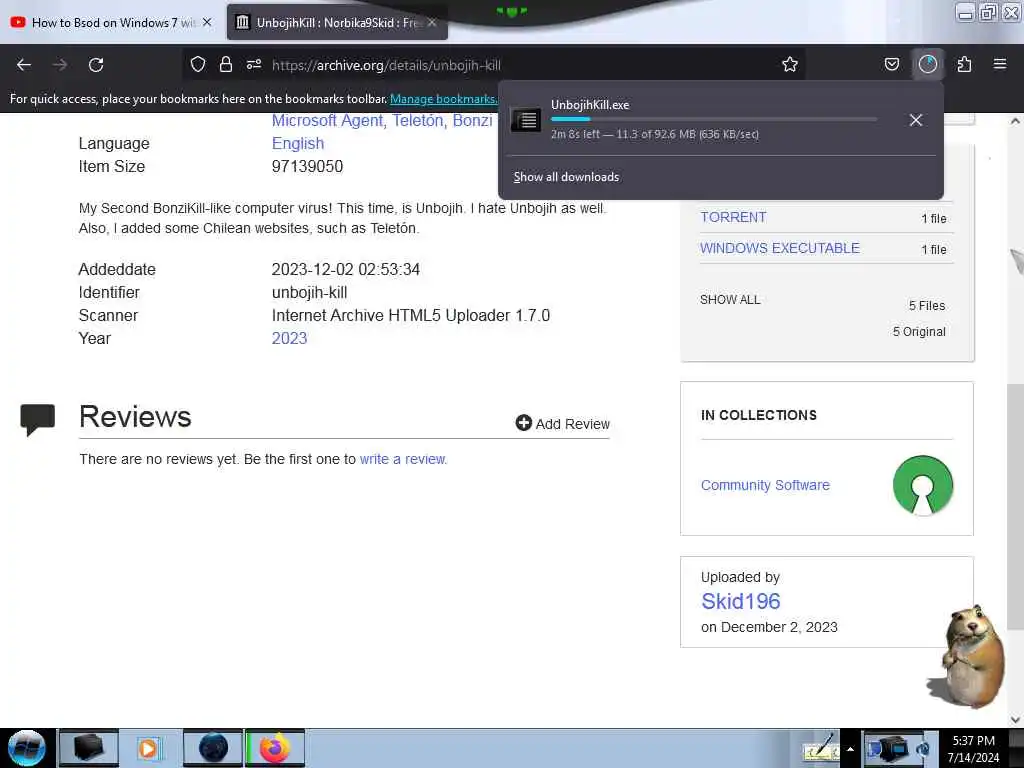Cancel the UnbojihKill.exe download
Image resolution: width=1024 pixels, height=768 pixels.
(916, 120)
